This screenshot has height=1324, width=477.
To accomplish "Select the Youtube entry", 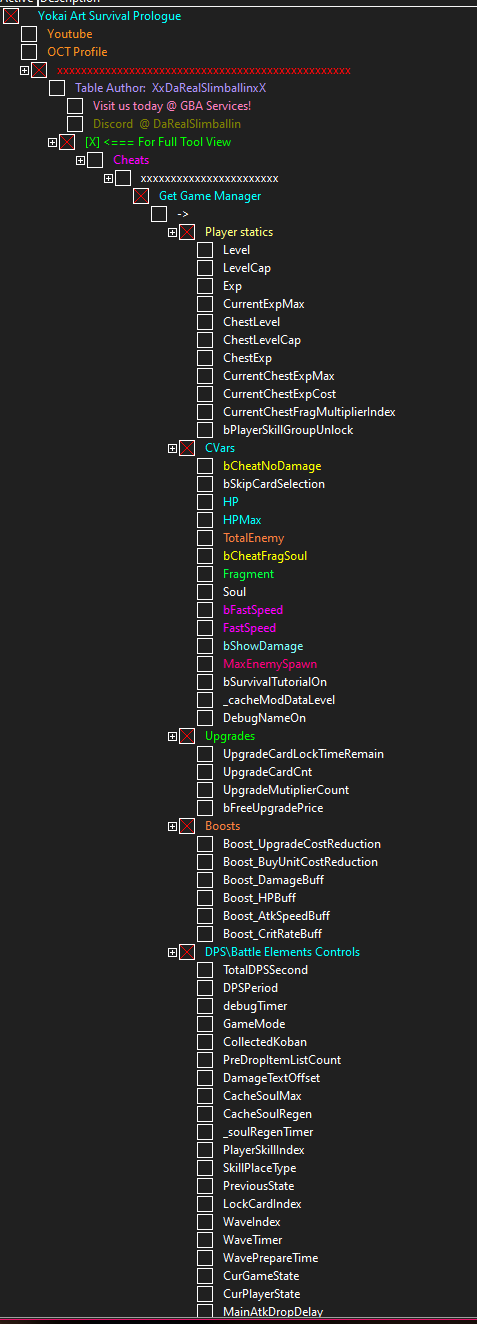I will click(69, 34).
